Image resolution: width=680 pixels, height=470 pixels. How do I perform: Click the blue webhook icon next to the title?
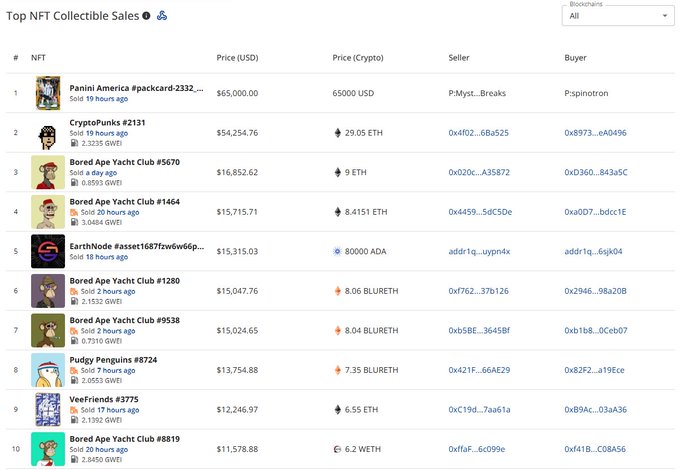tap(162, 16)
